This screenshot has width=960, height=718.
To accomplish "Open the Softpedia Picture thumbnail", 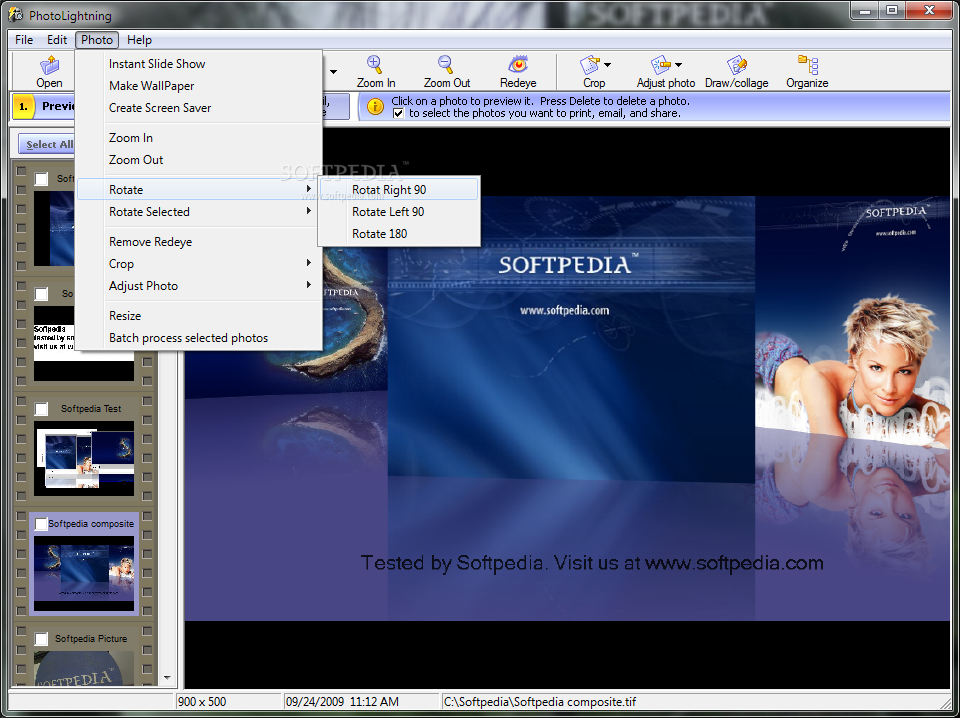I will tap(84, 668).
